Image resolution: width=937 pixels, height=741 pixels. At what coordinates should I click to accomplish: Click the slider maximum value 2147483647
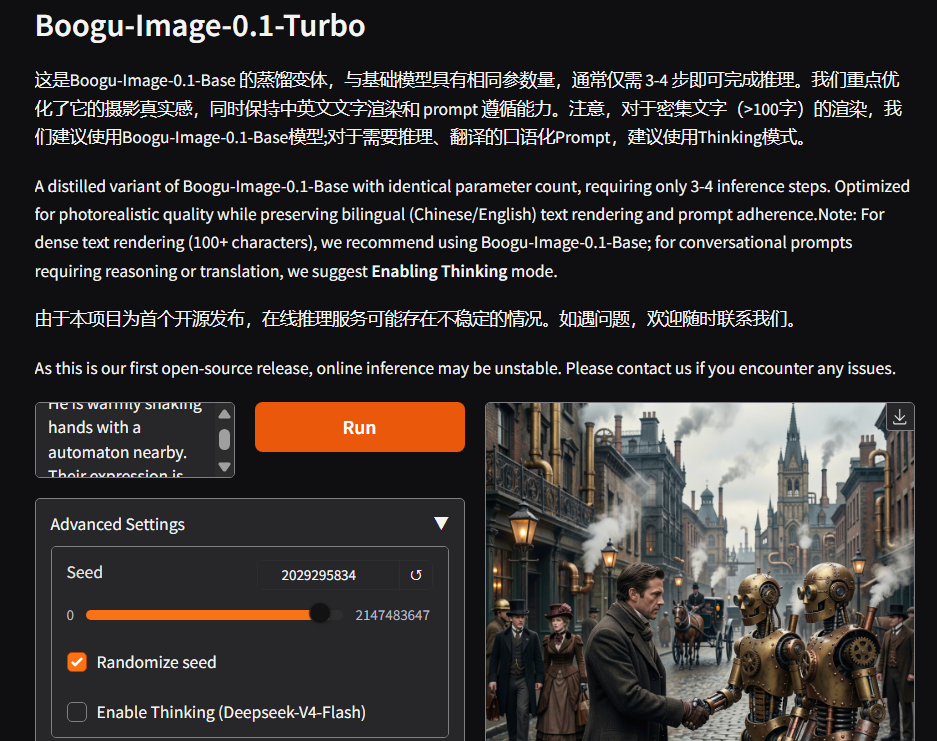393,615
